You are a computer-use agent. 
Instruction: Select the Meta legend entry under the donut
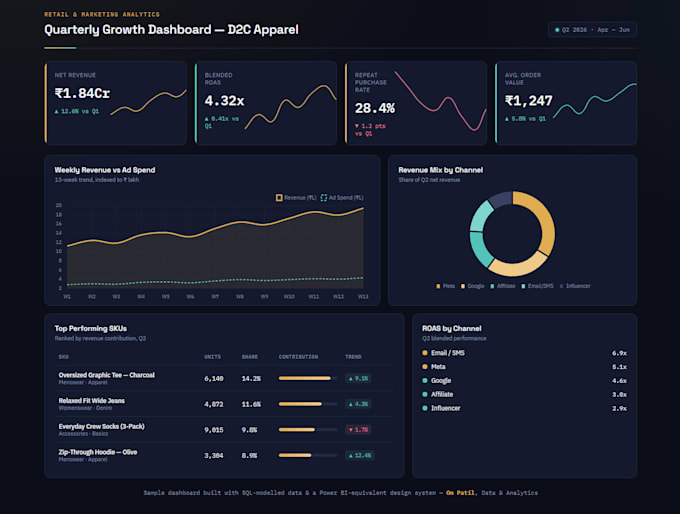(445, 286)
